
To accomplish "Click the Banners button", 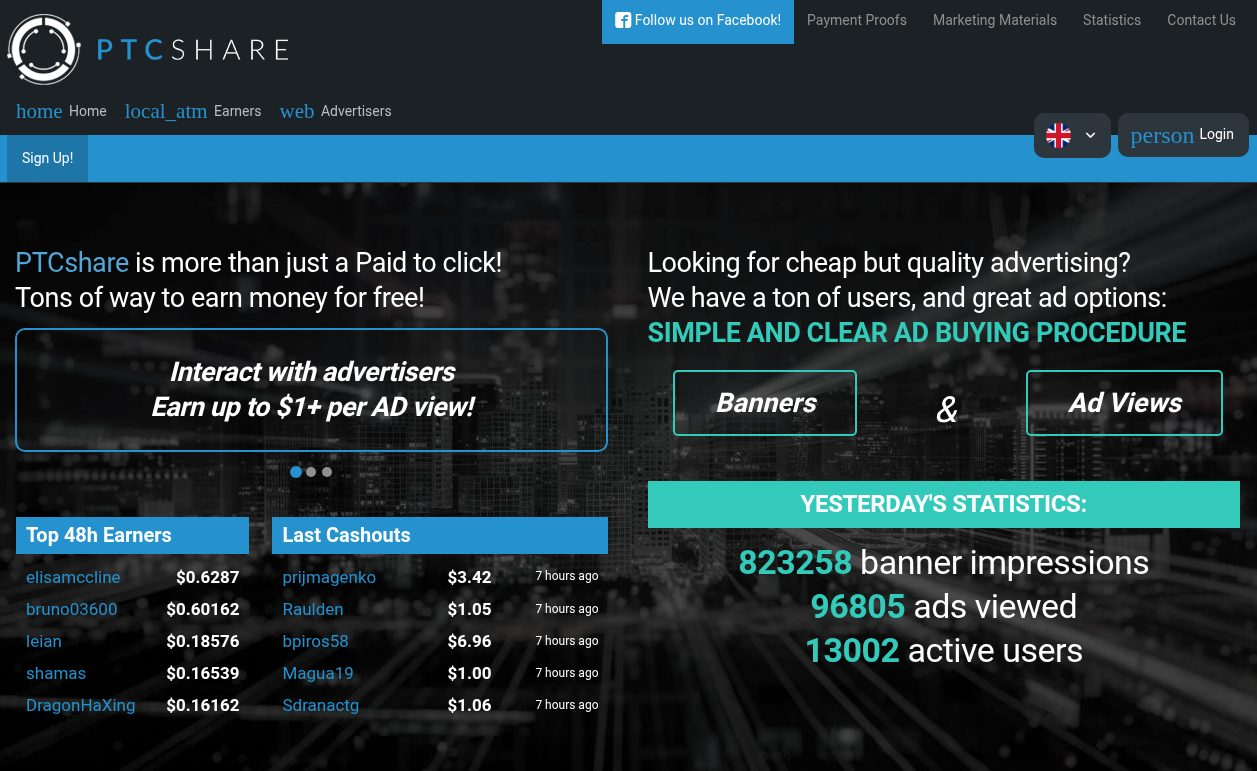I will [x=765, y=403].
